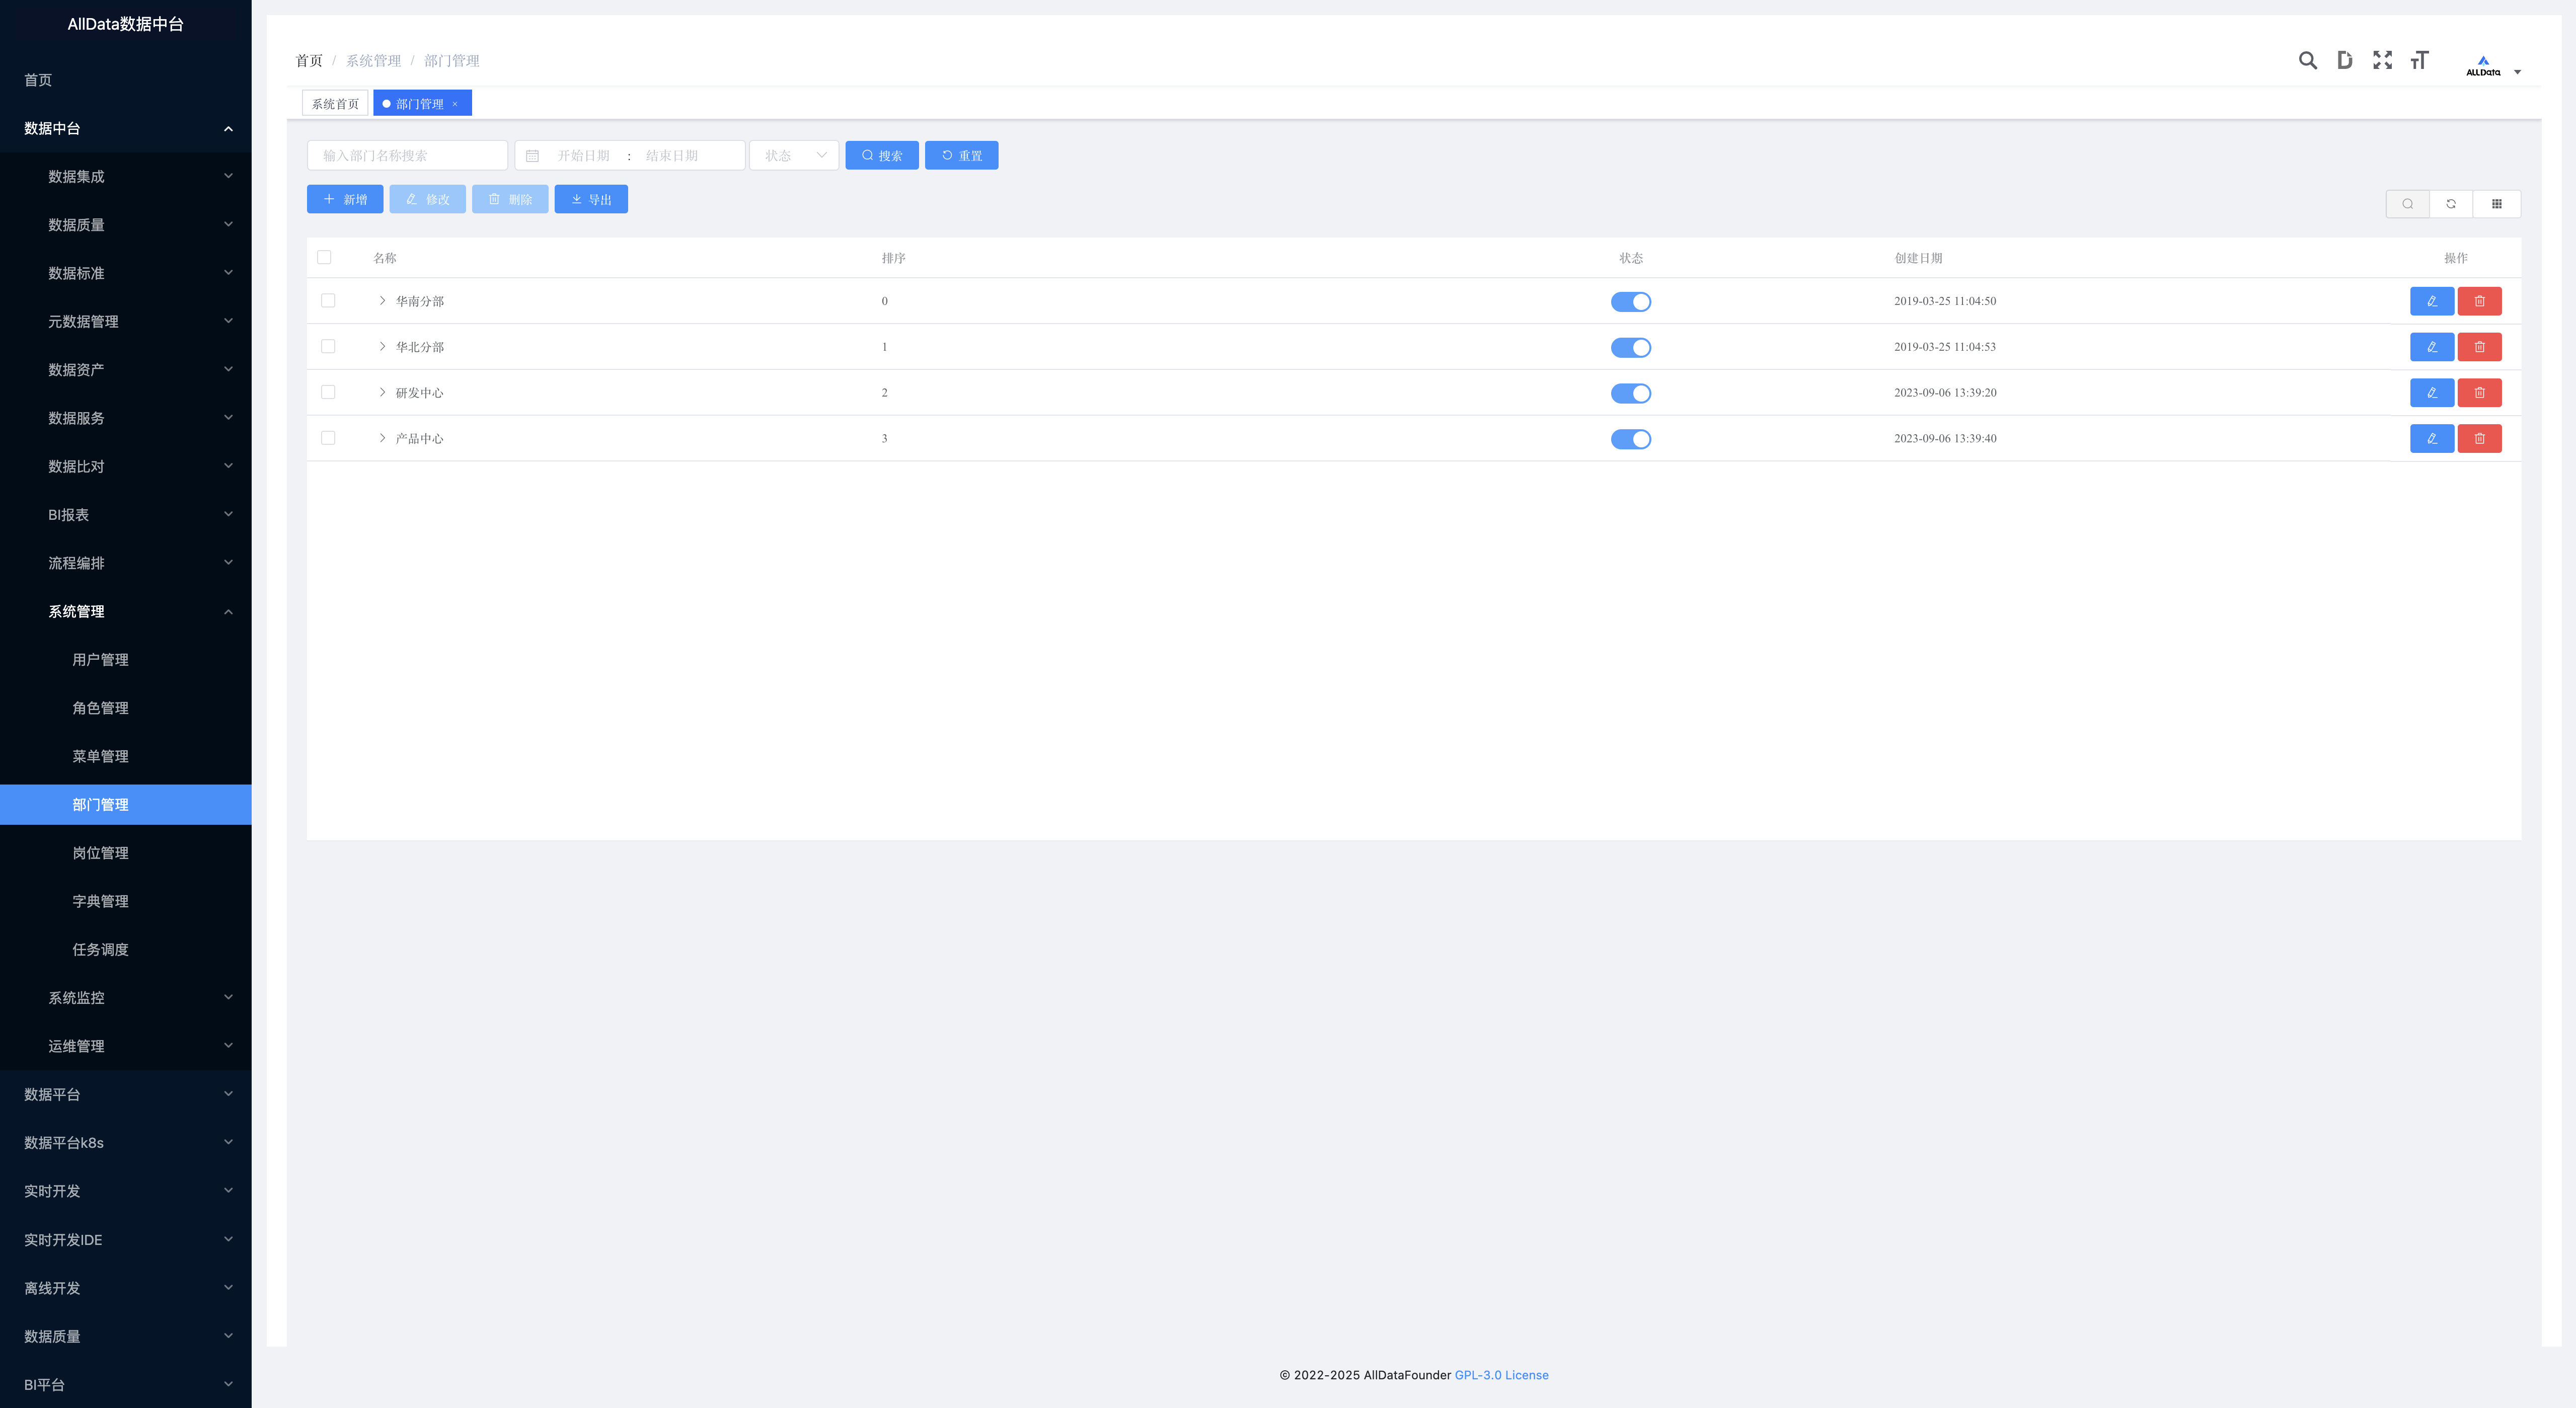Collapse the 系统管理 sidebar menu
This screenshot has height=1408, width=2576.
[126, 612]
